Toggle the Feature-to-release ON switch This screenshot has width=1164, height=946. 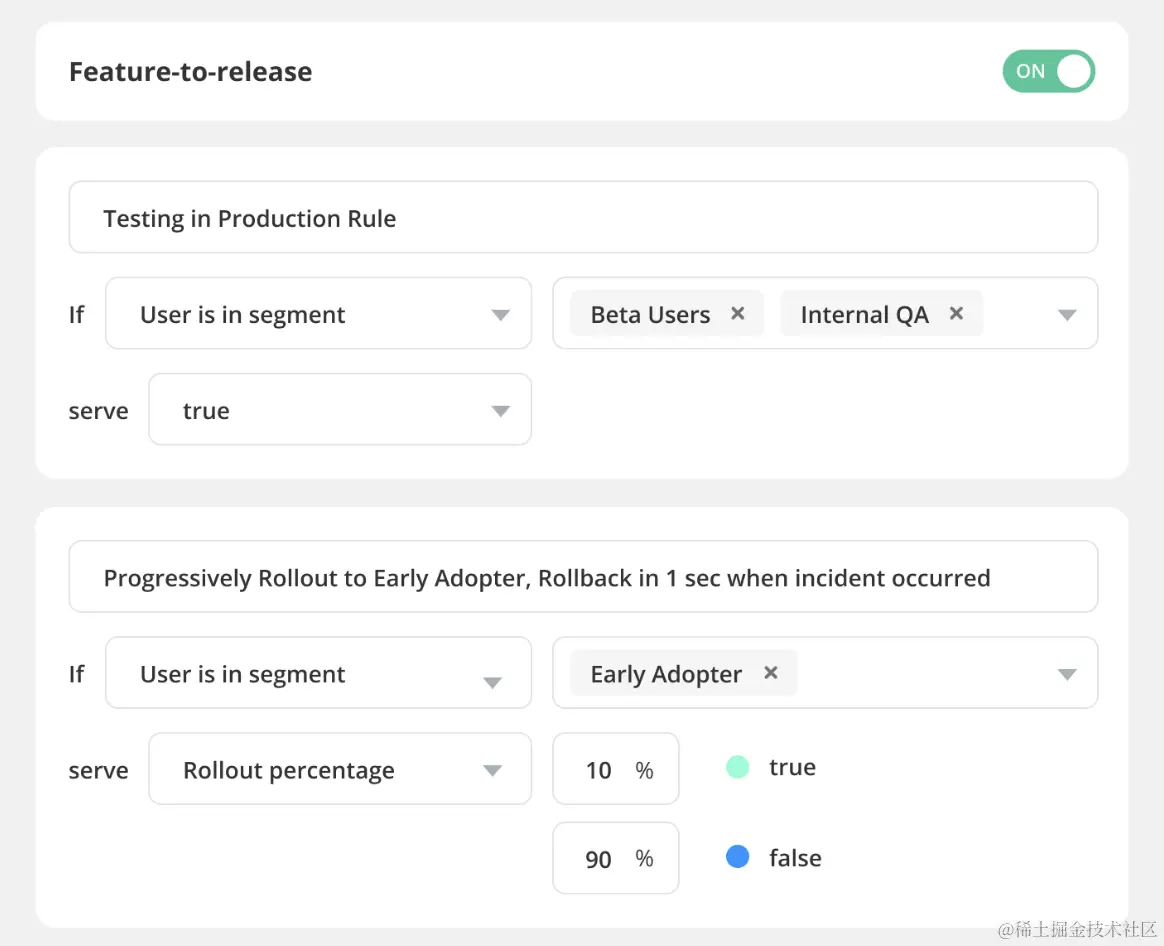click(1049, 72)
